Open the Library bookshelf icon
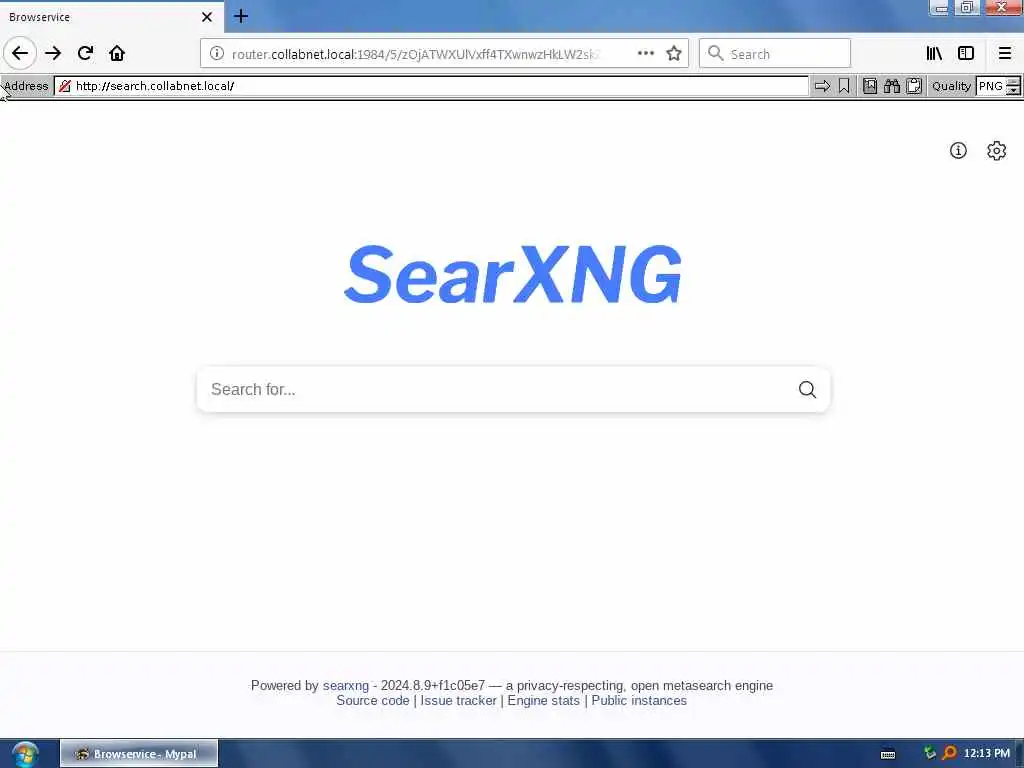The image size is (1024, 768). (934, 54)
